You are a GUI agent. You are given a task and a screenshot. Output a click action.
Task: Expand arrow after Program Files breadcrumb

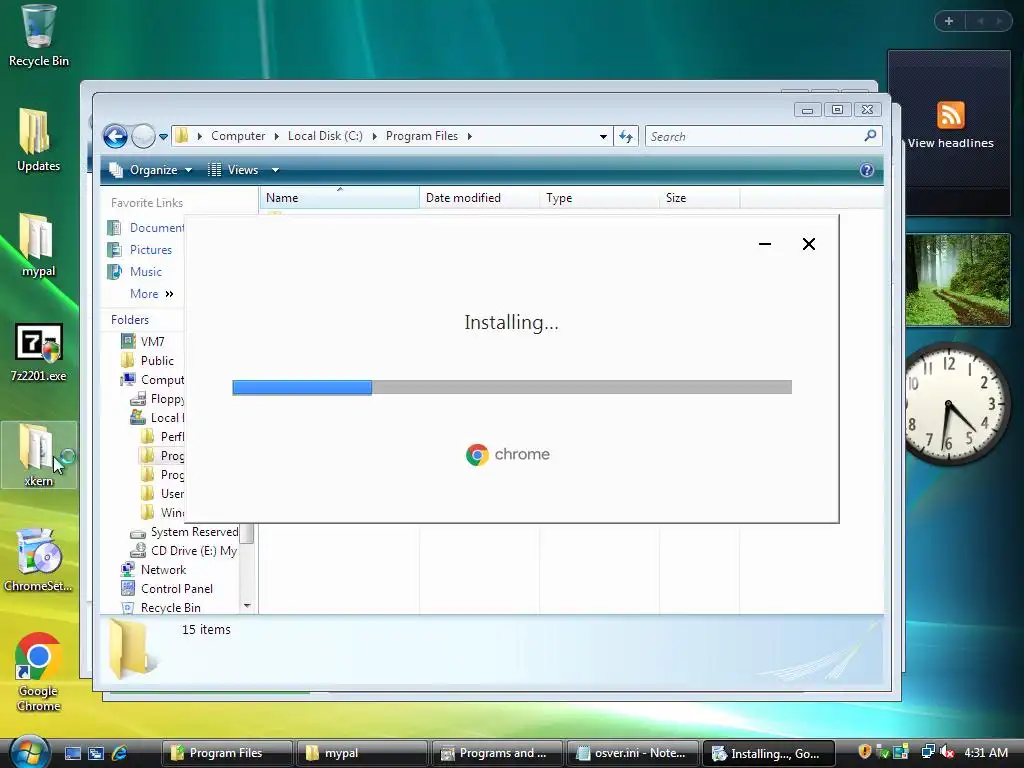tap(470, 136)
